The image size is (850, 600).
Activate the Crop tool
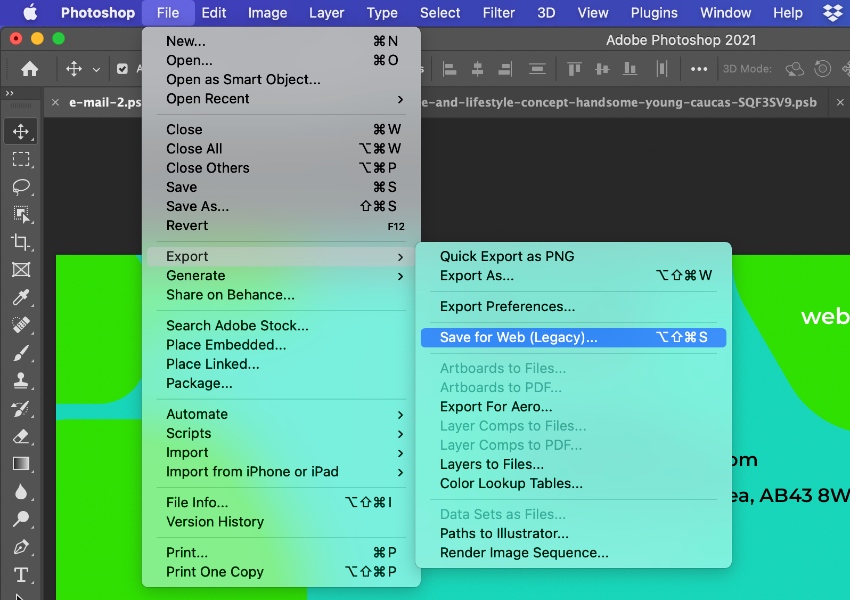[20, 242]
